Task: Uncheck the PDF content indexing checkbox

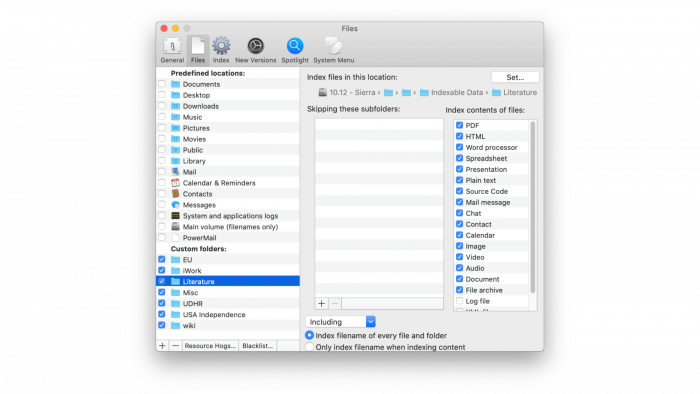Action: [x=459, y=125]
